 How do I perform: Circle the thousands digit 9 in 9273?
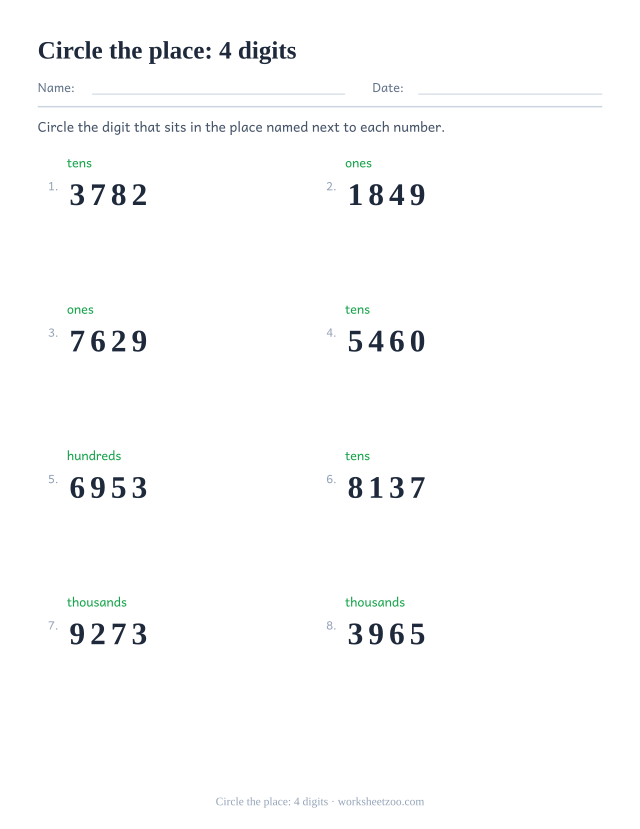point(77,634)
